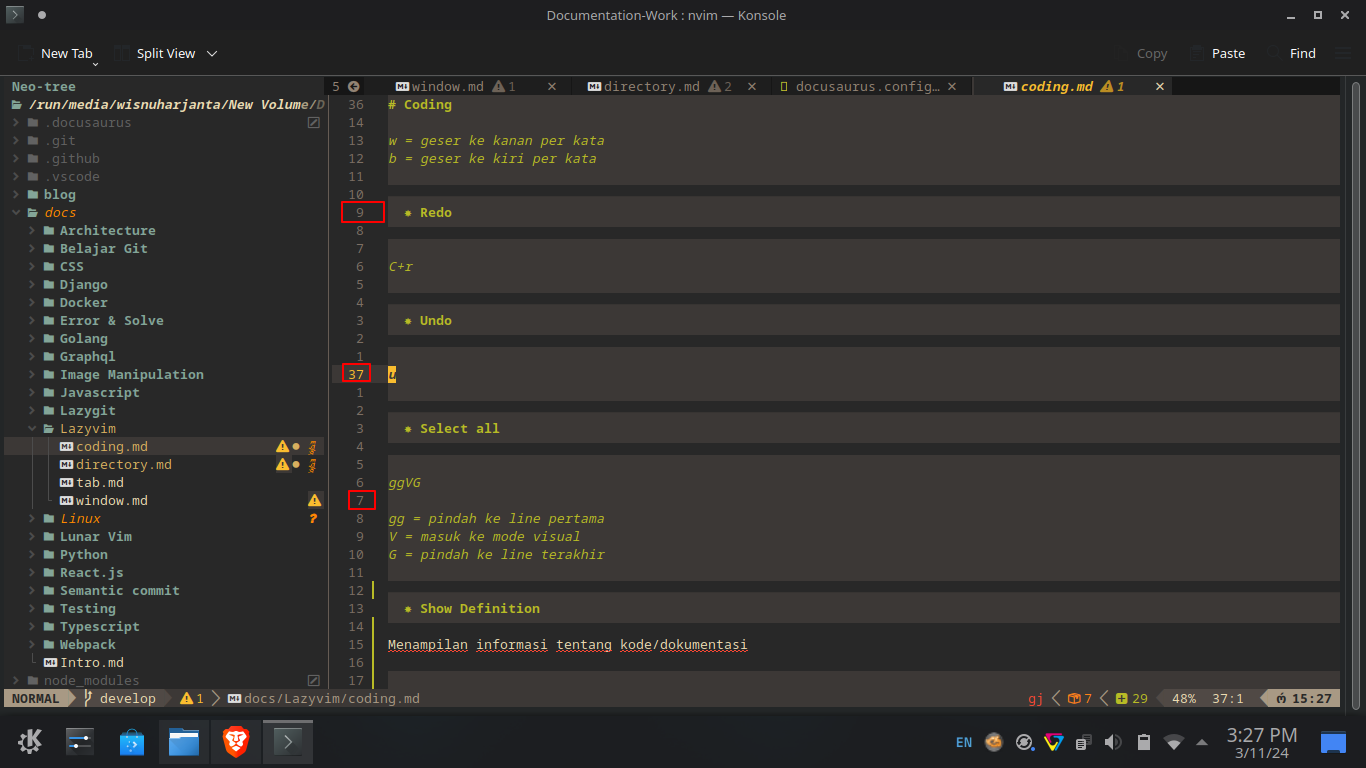Open the KDE application launcher
This screenshot has height=768, width=1366.
click(29, 741)
